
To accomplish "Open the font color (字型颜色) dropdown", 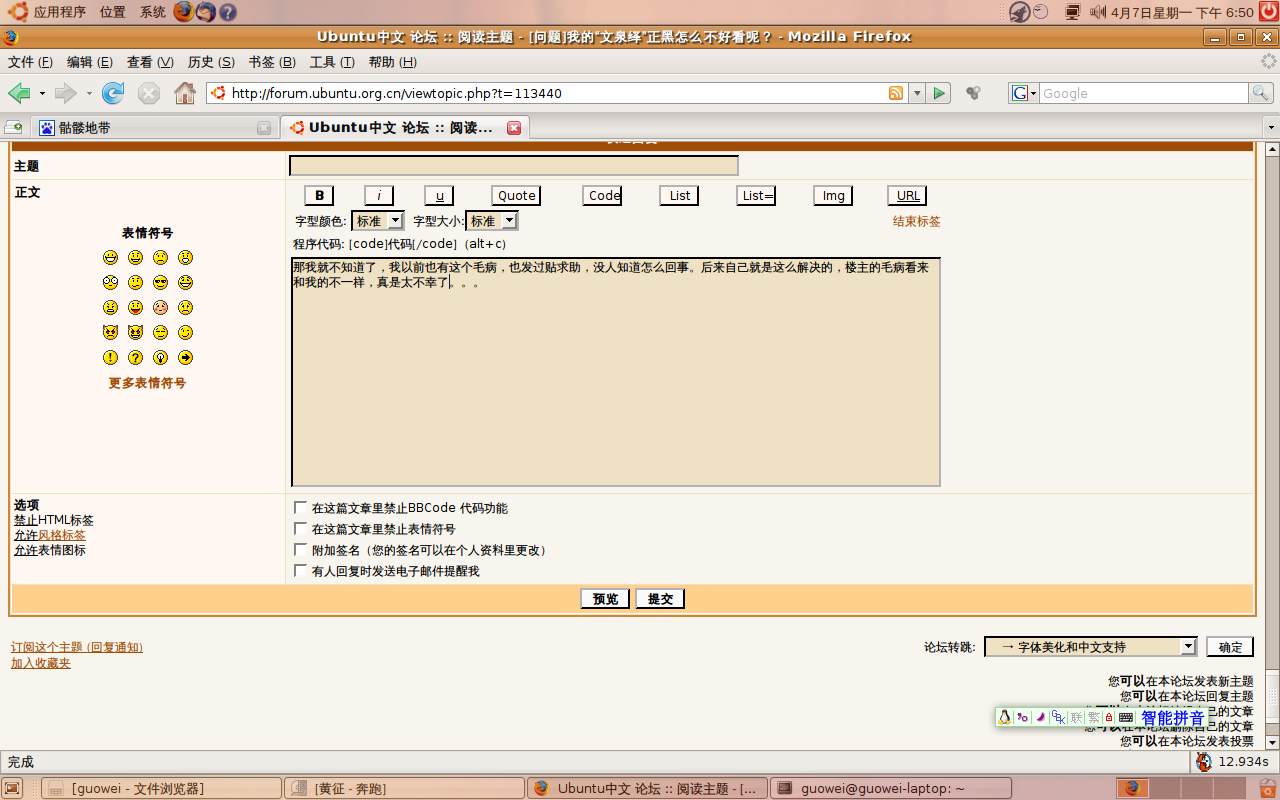I will 378,221.
